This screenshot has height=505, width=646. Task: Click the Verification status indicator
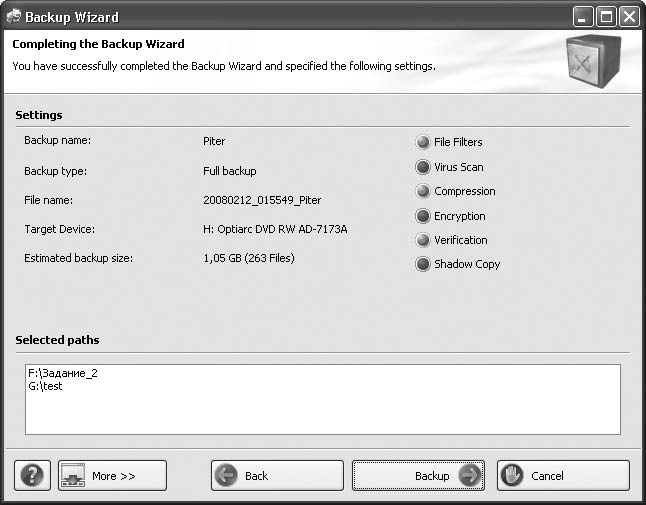(423, 240)
